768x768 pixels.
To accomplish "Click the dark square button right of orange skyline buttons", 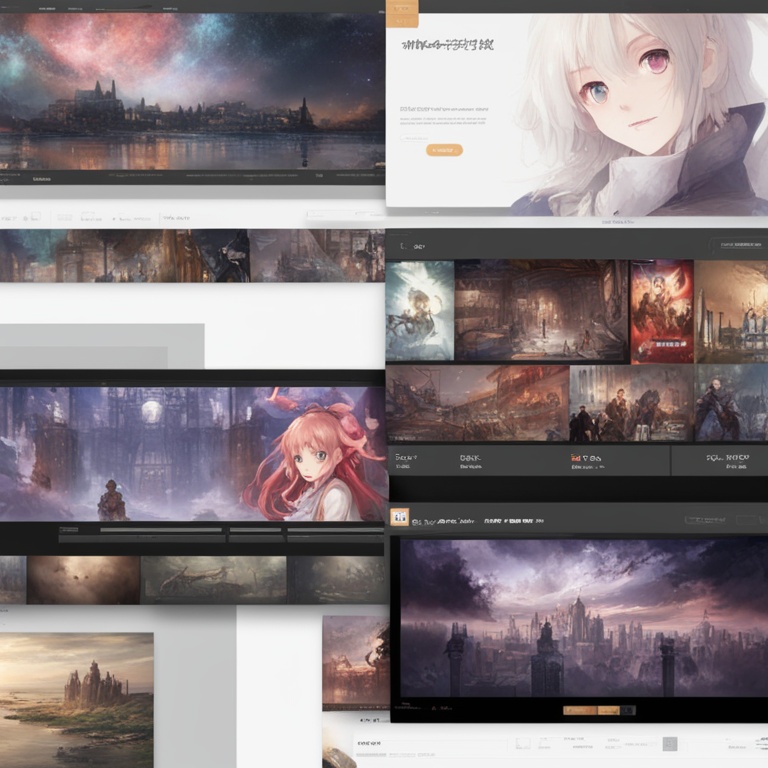I will [x=628, y=710].
